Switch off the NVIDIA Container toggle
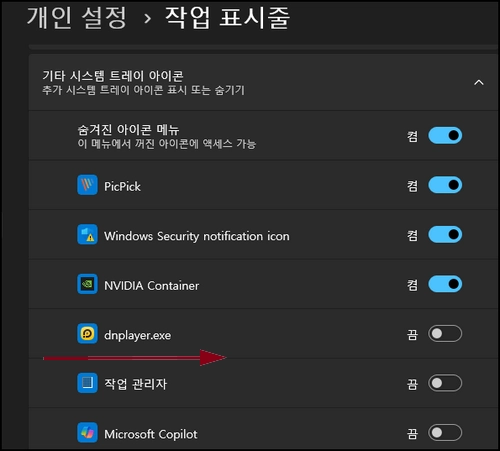The image size is (500, 451). point(445,284)
